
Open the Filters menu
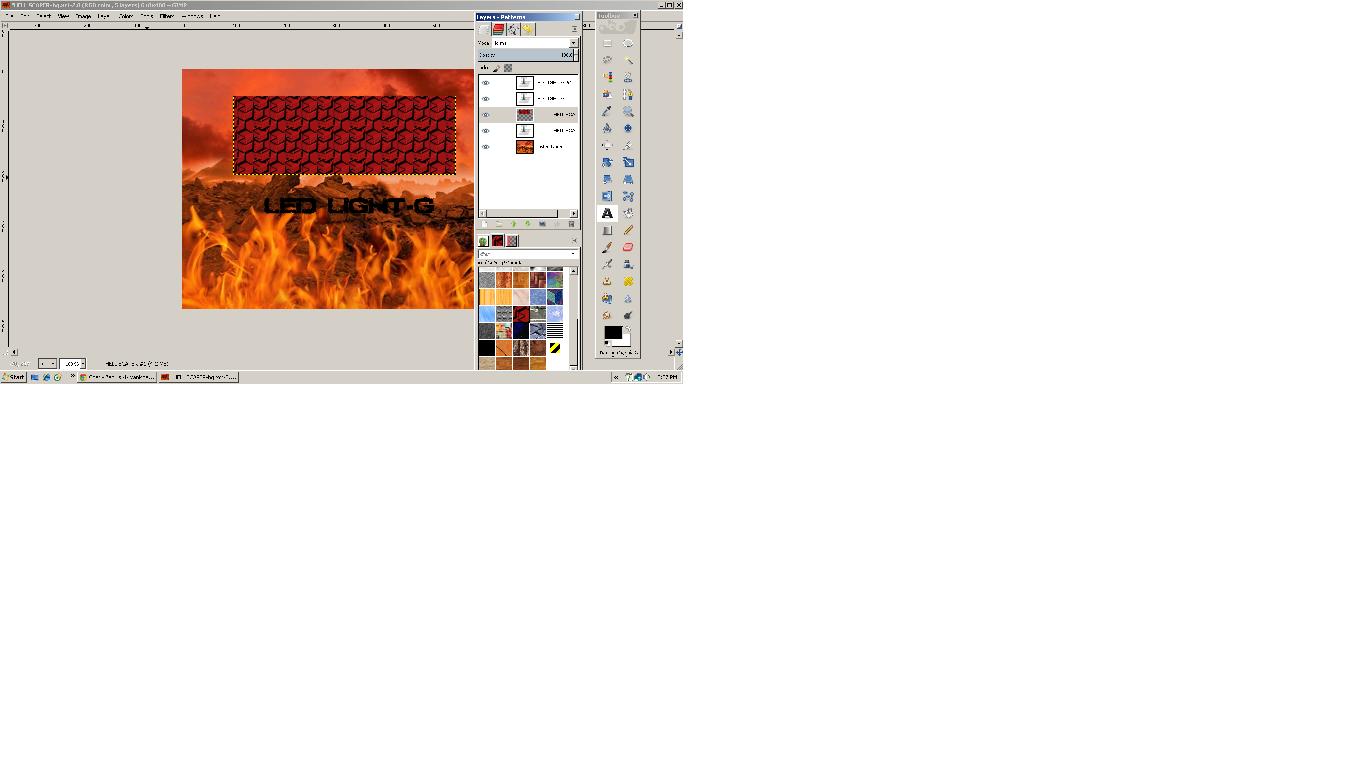point(167,16)
